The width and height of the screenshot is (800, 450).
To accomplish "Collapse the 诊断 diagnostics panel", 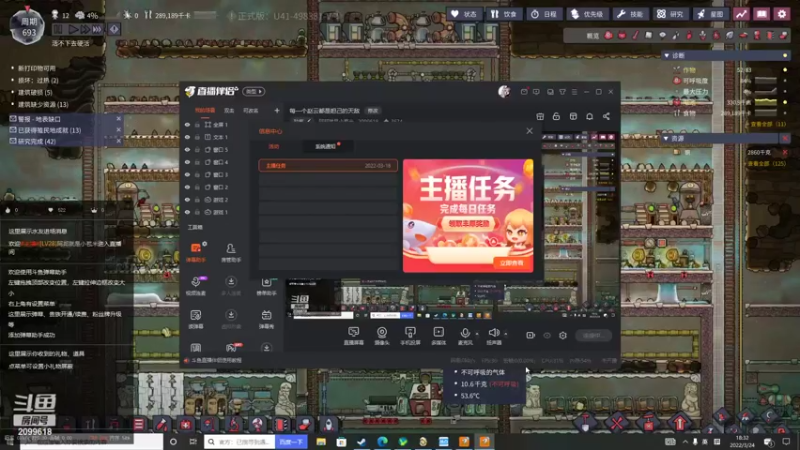I will (x=666, y=56).
